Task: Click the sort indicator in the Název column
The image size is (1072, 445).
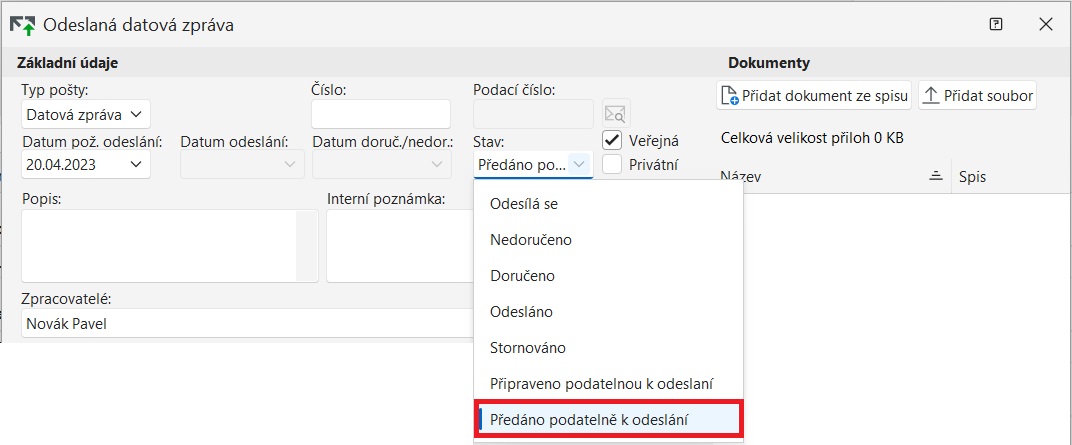Action: point(936,176)
